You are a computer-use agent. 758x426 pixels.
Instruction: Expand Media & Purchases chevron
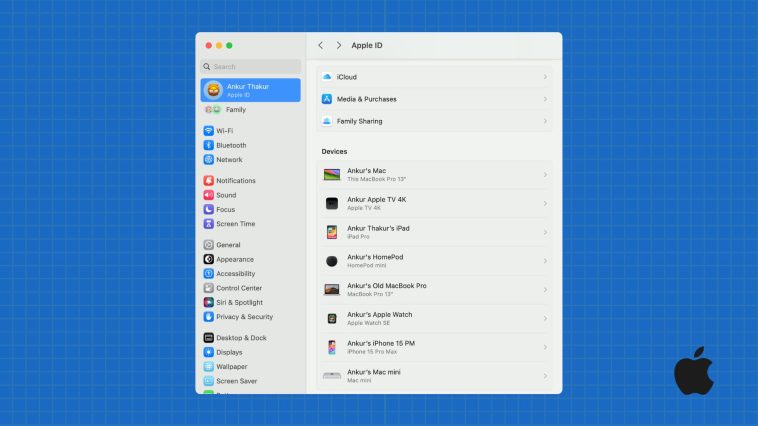(545, 99)
